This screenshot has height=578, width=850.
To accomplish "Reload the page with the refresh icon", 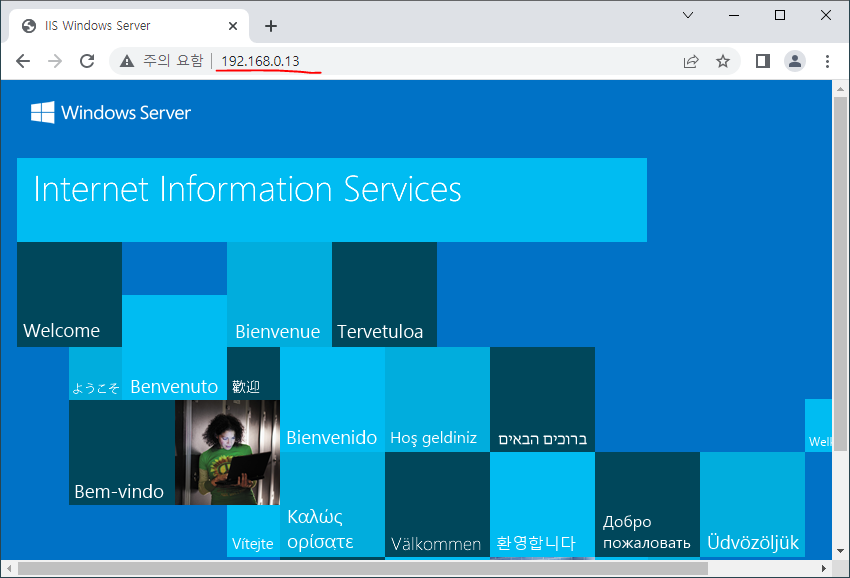I will coord(87,61).
